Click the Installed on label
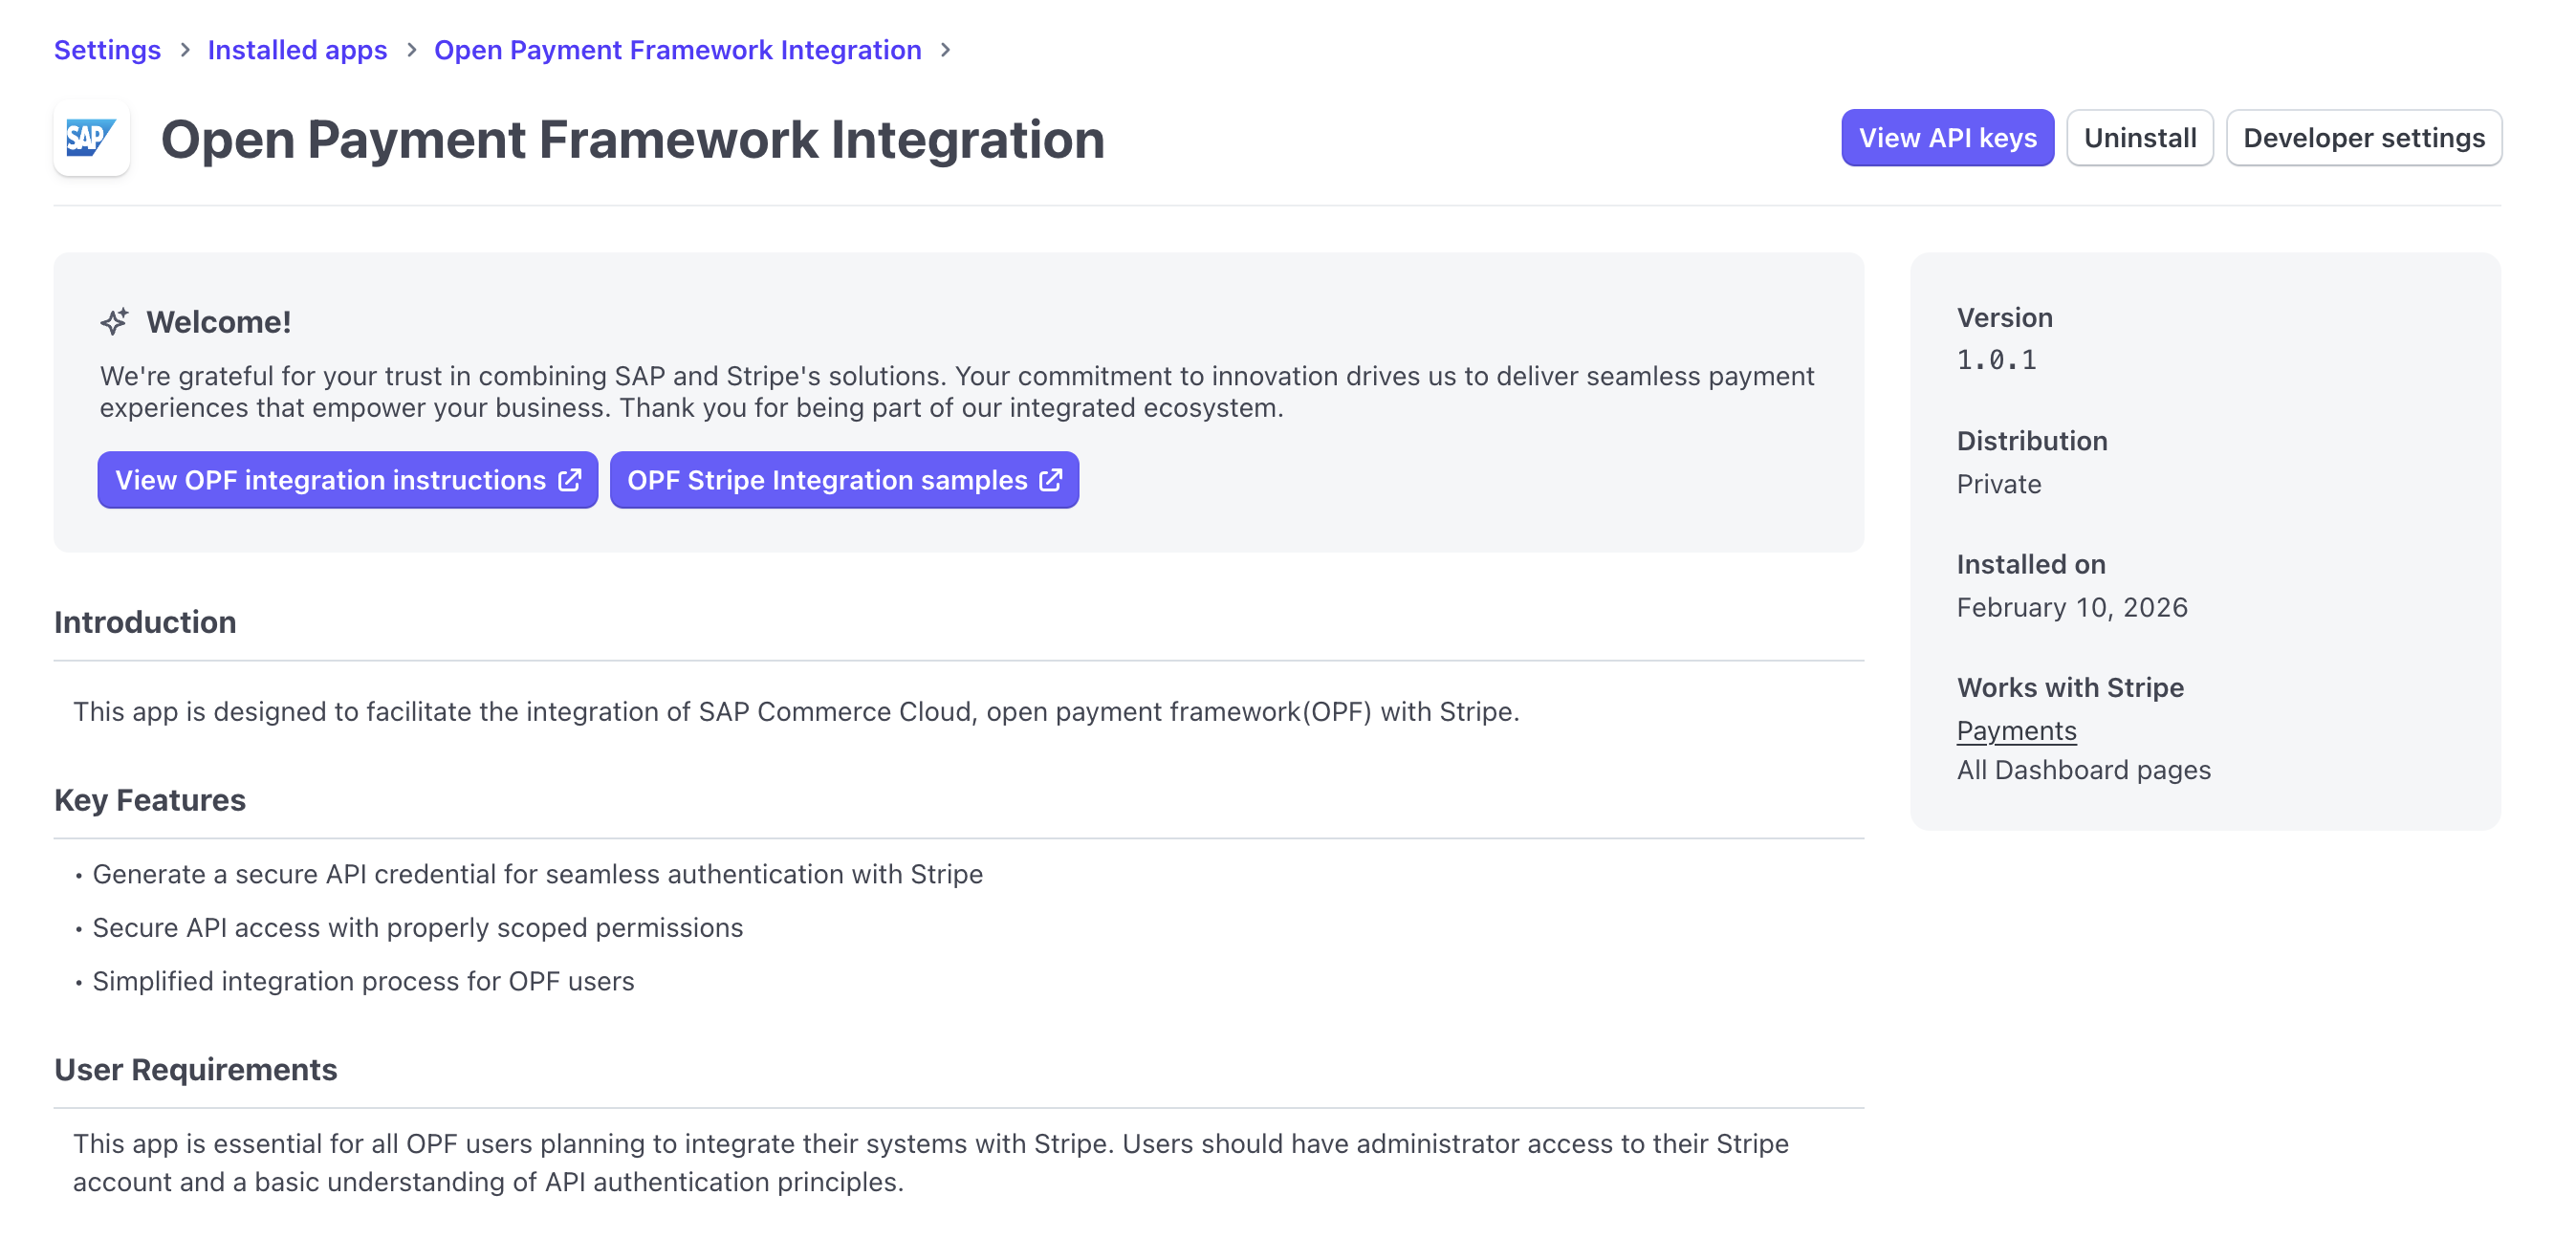 [x=2031, y=564]
